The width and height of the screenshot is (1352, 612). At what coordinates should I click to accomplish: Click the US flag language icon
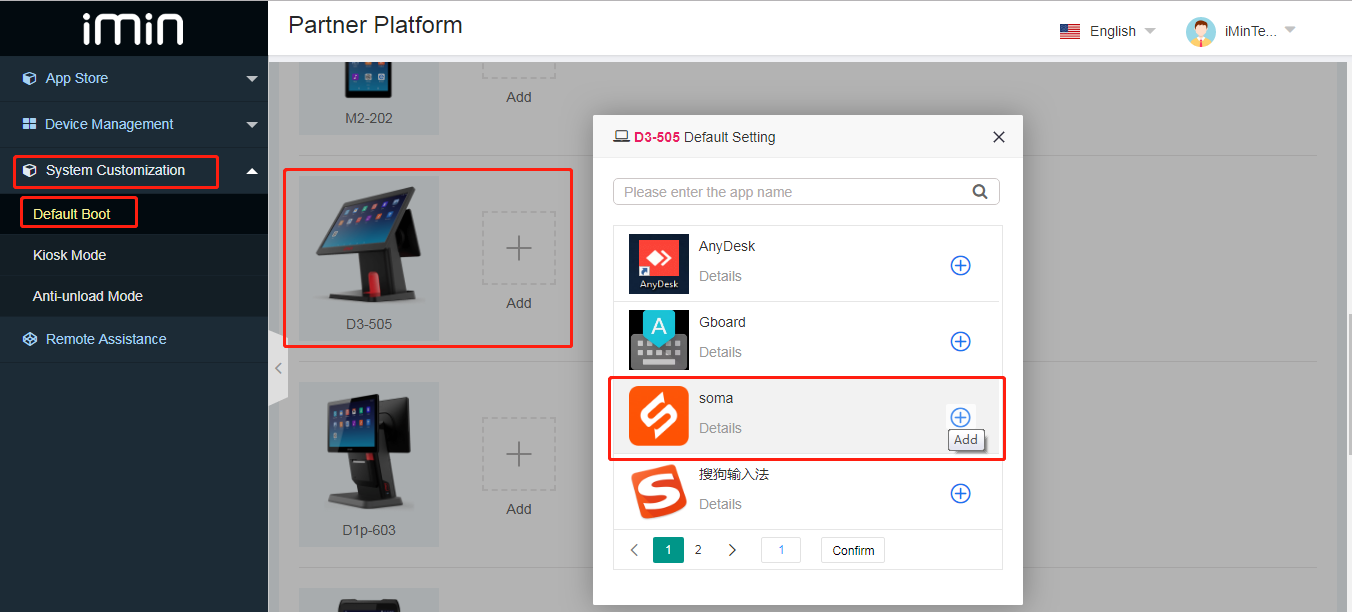[x=1070, y=31]
